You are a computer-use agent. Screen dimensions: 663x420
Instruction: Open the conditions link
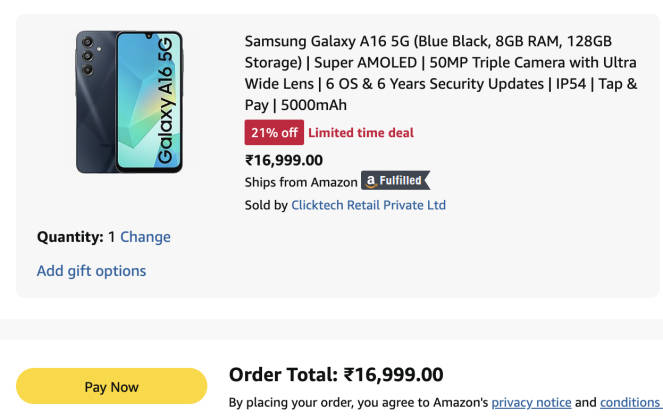(630, 402)
